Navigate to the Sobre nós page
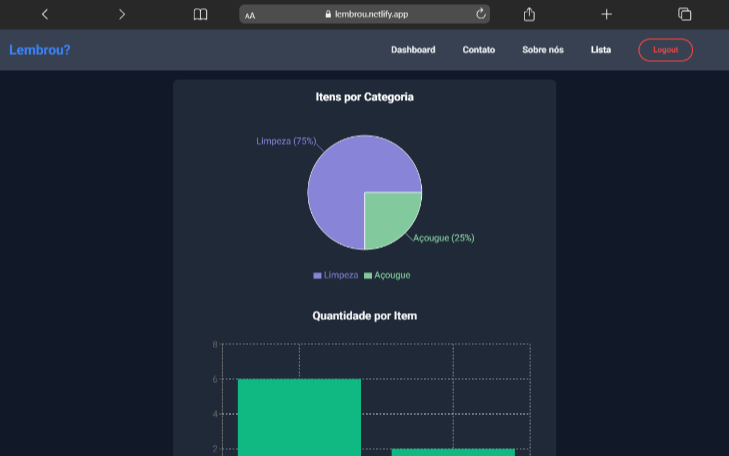The height and width of the screenshot is (456, 729). pyautogui.click(x=542, y=50)
